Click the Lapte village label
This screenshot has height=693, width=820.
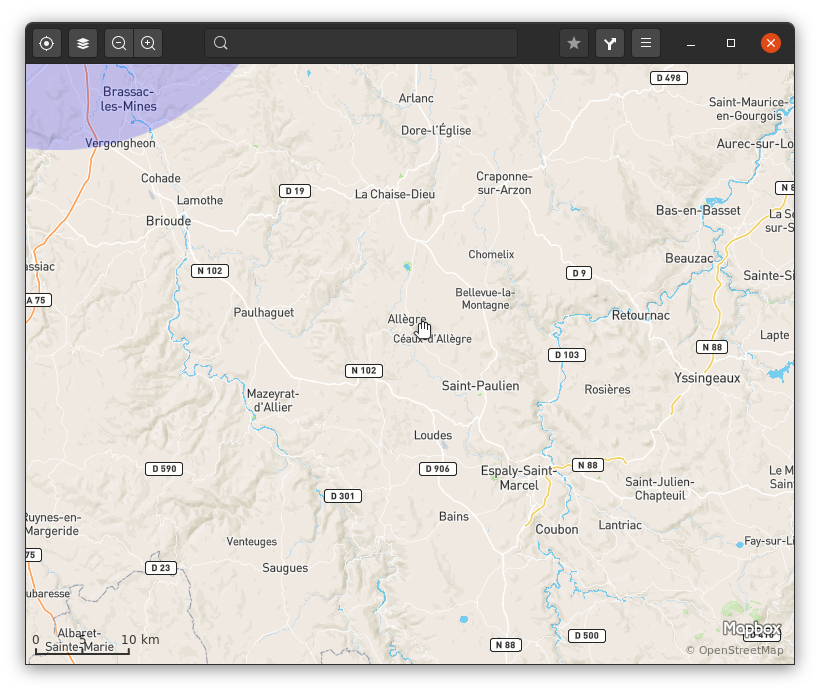pos(775,335)
